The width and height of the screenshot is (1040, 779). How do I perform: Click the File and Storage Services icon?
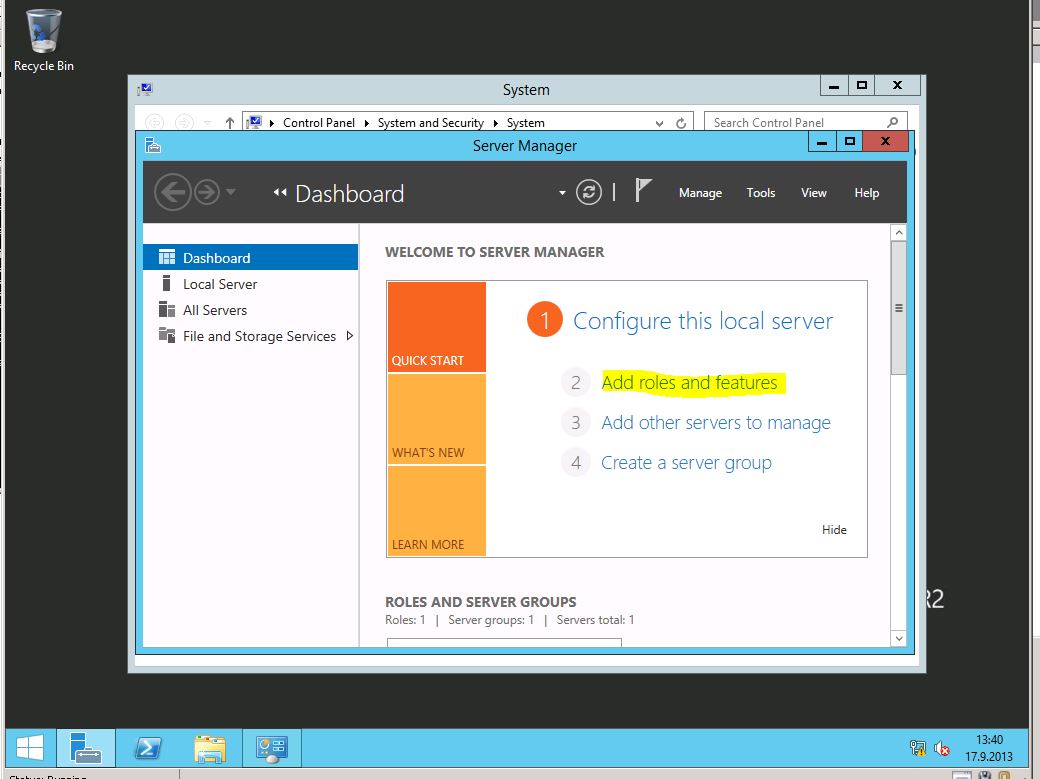pos(166,335)
